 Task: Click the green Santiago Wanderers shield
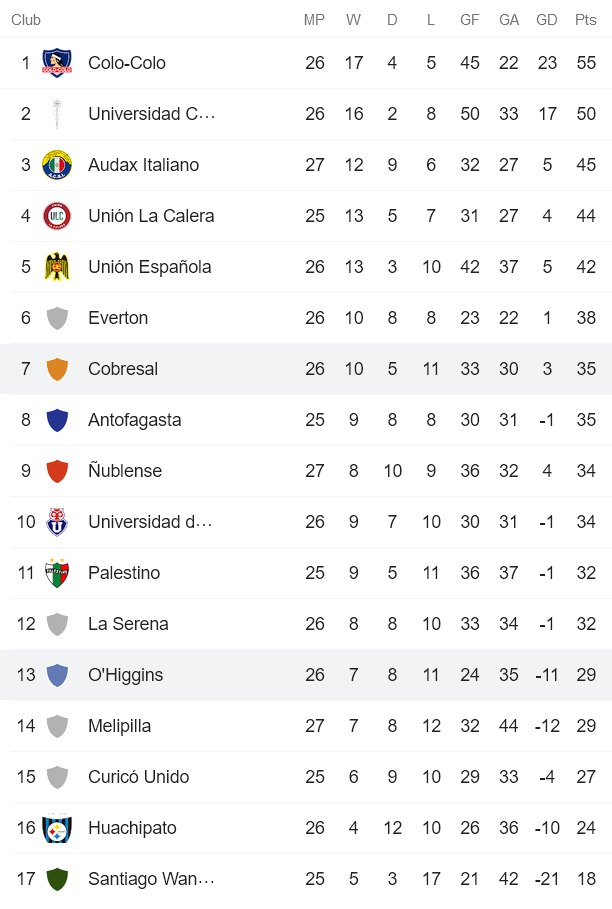[x=57, y=879]
